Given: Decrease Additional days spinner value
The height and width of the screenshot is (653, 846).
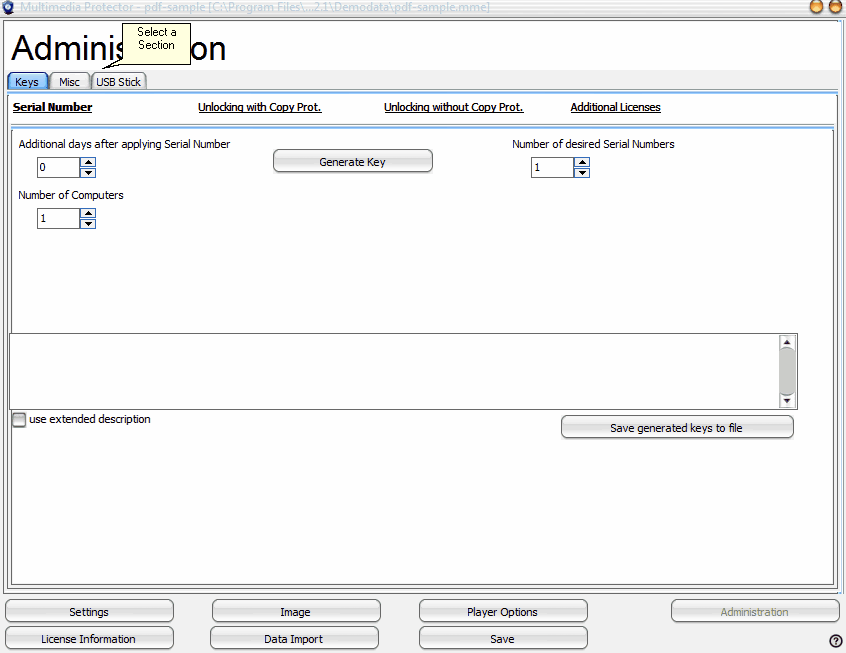Looking at the screenshot, I should pos(88,173).
